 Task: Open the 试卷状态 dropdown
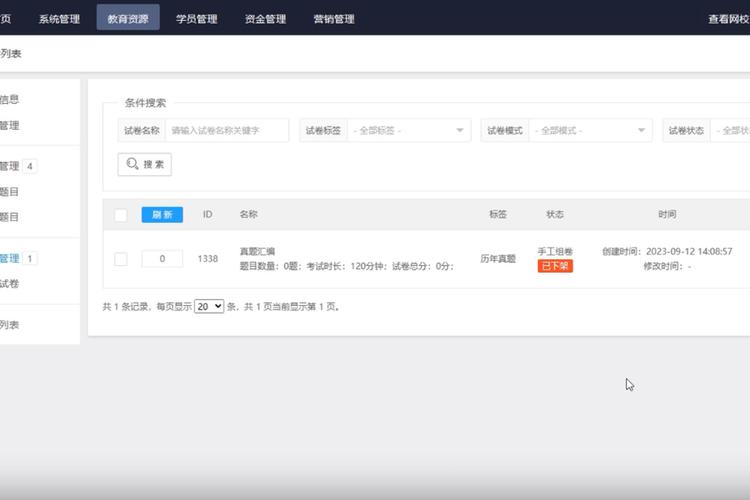pyautogui.click(x=730, y=130)
